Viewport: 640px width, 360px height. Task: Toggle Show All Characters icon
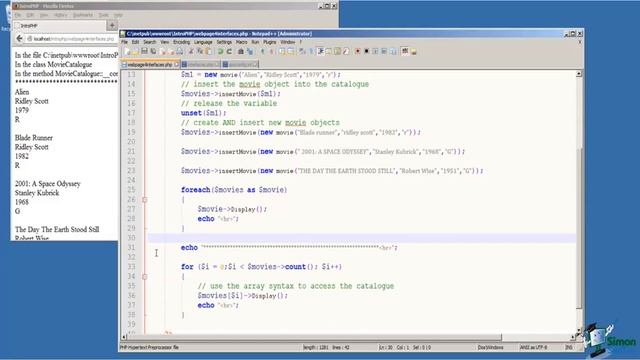click(311, 51)
